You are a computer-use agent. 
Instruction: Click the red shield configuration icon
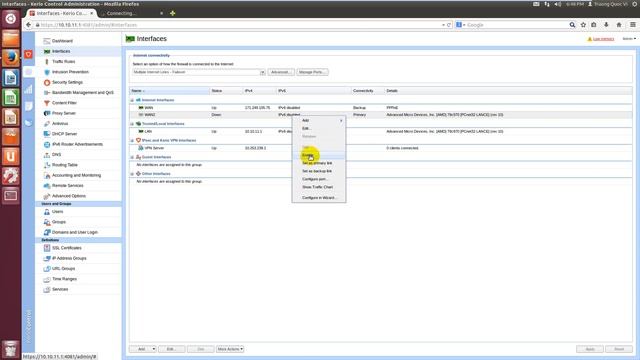point(28,54)
